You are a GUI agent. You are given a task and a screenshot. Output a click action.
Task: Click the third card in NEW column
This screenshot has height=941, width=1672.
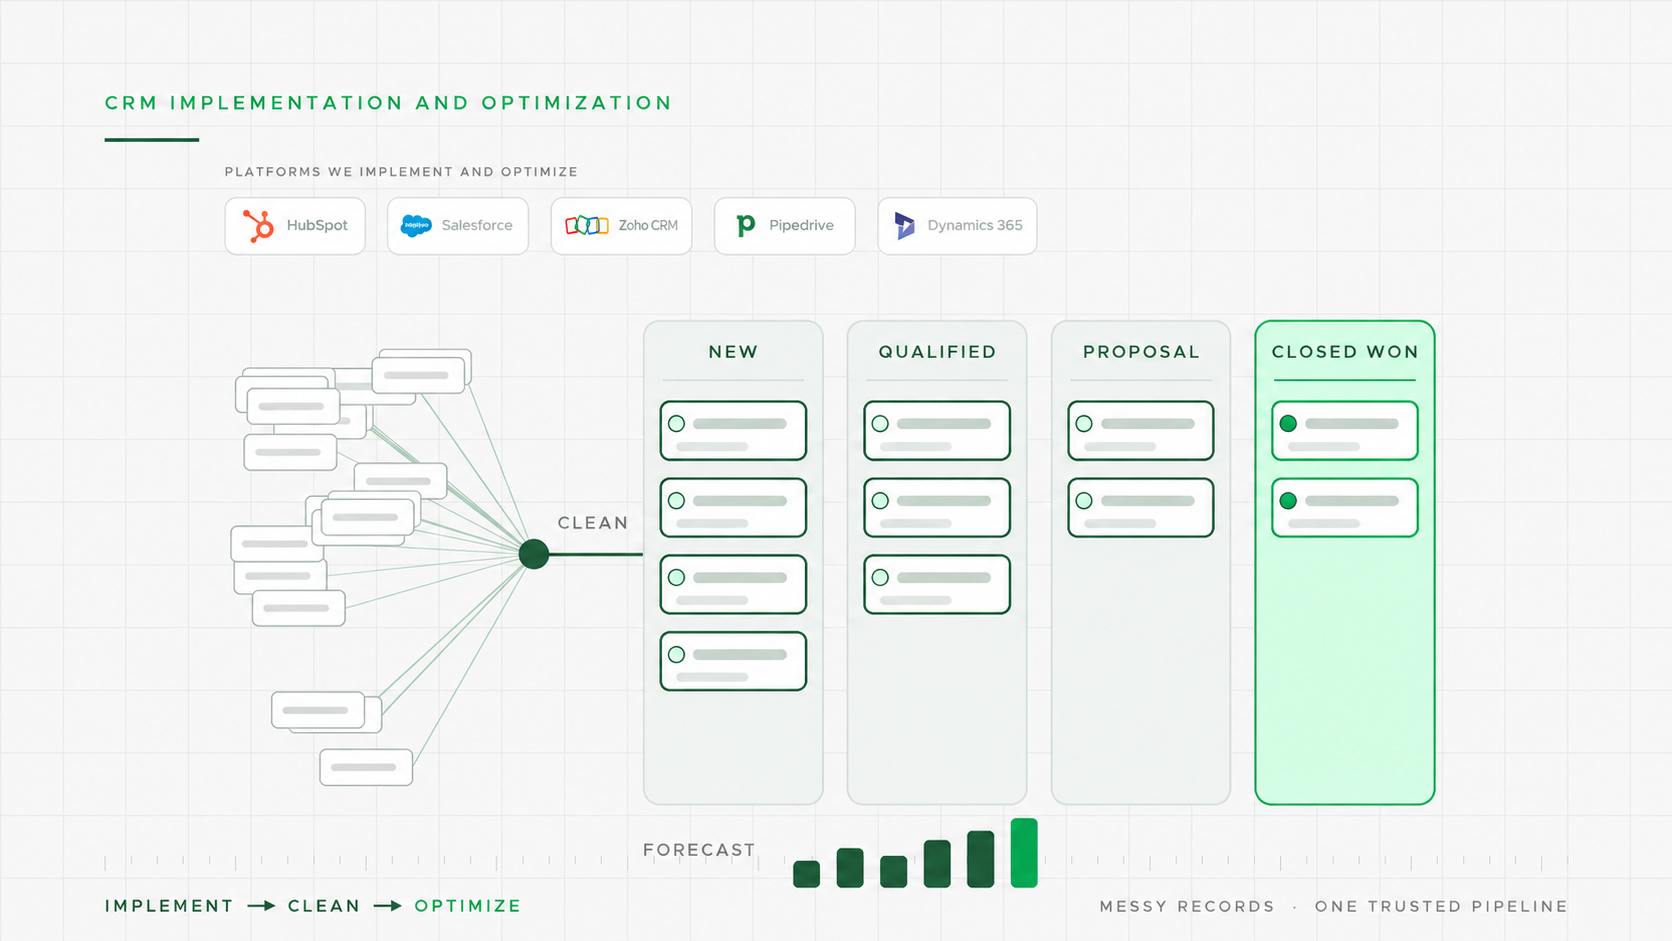click(x=733, y=585)
